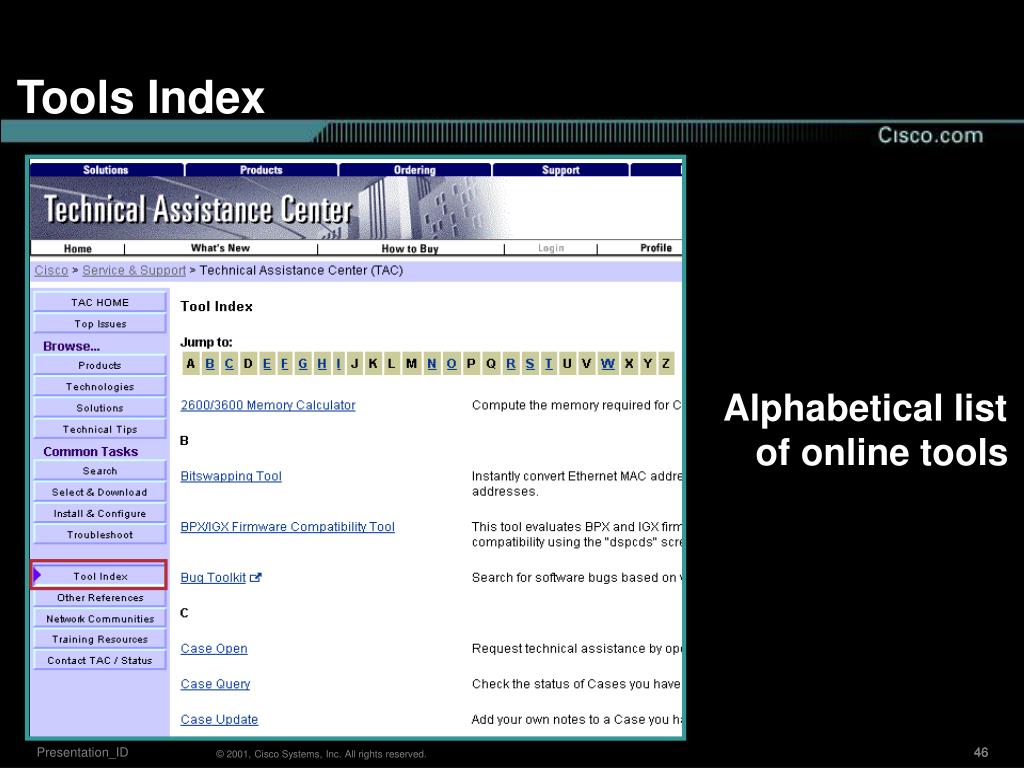
Task: Open the 2600/3600 Memory Calculator link
Action: point(268,405)
